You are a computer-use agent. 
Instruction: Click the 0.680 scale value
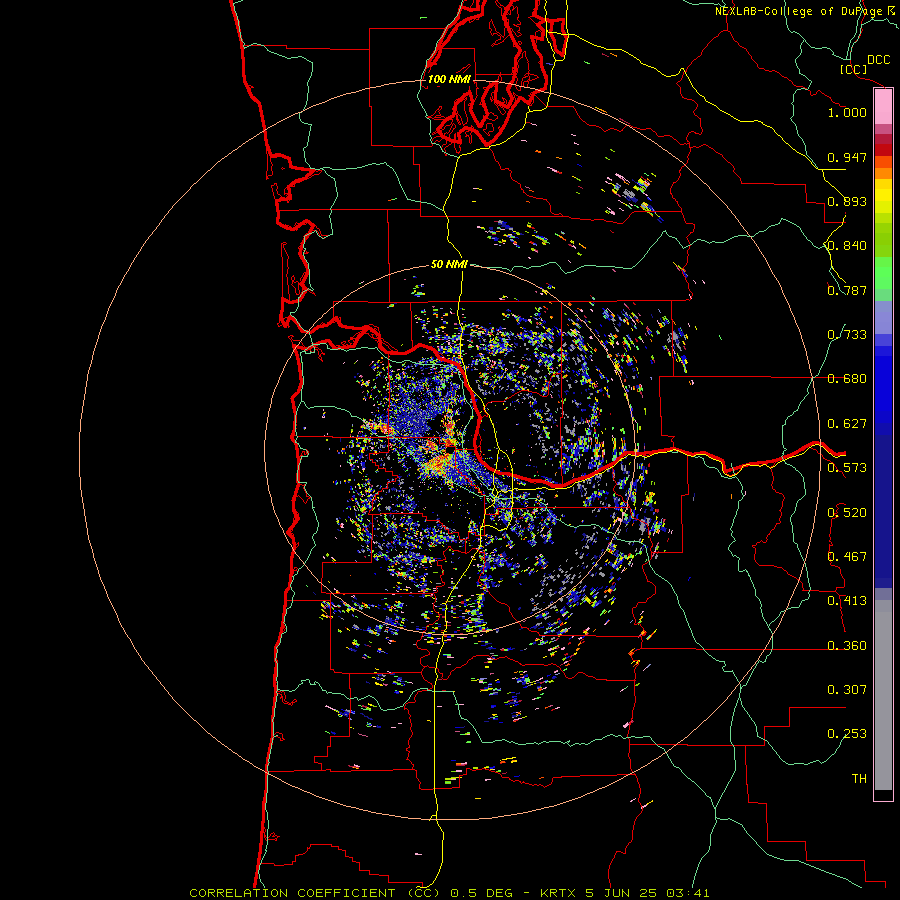(847, 379)
